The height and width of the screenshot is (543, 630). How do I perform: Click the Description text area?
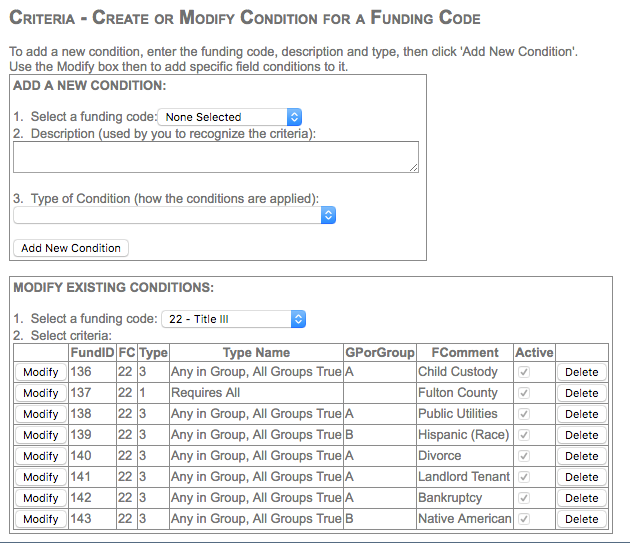tap(215, 157)
